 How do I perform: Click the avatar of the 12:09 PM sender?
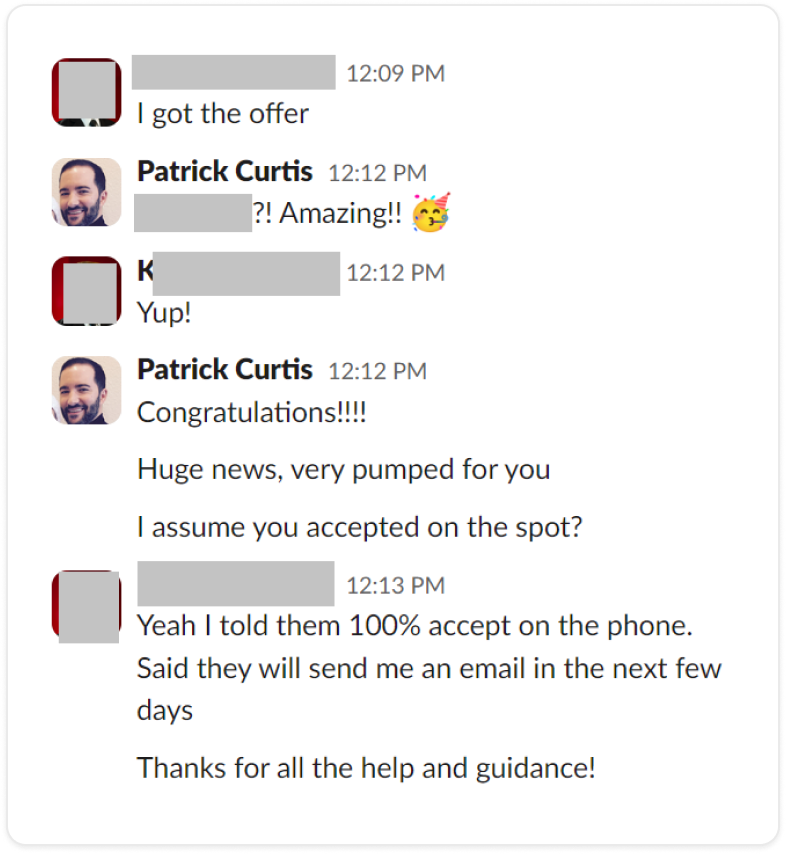86,92
